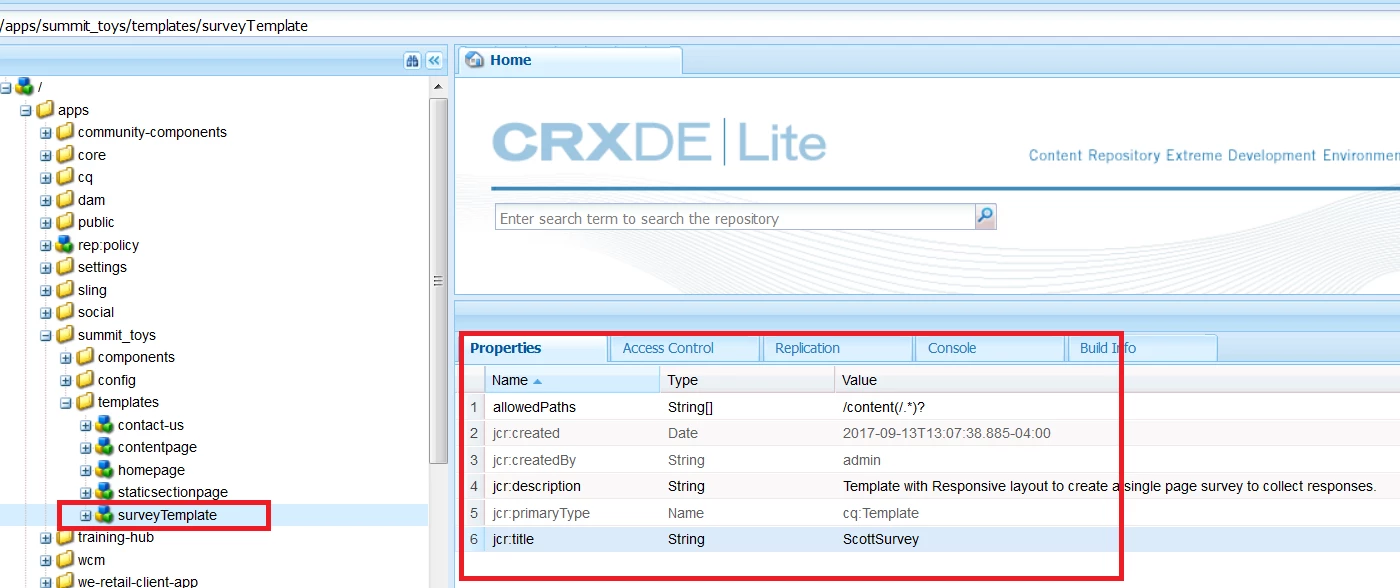
Task: Select the contentpage tree item
Action: [157, 447]
